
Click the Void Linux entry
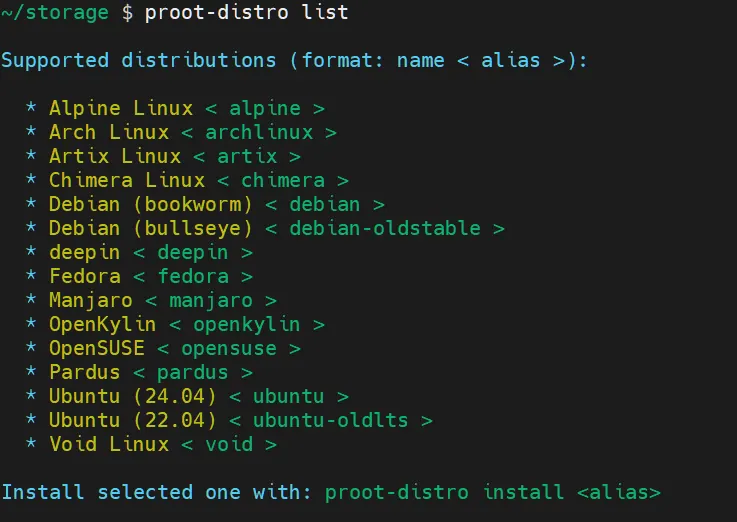[x=108, y=444]
